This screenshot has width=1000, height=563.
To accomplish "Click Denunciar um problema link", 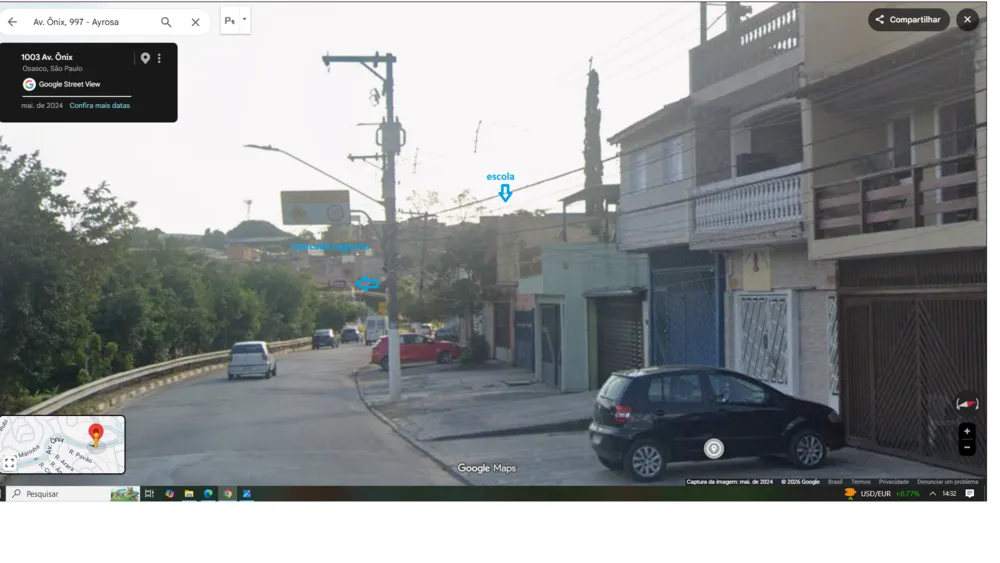I will (x=947, y=482).
